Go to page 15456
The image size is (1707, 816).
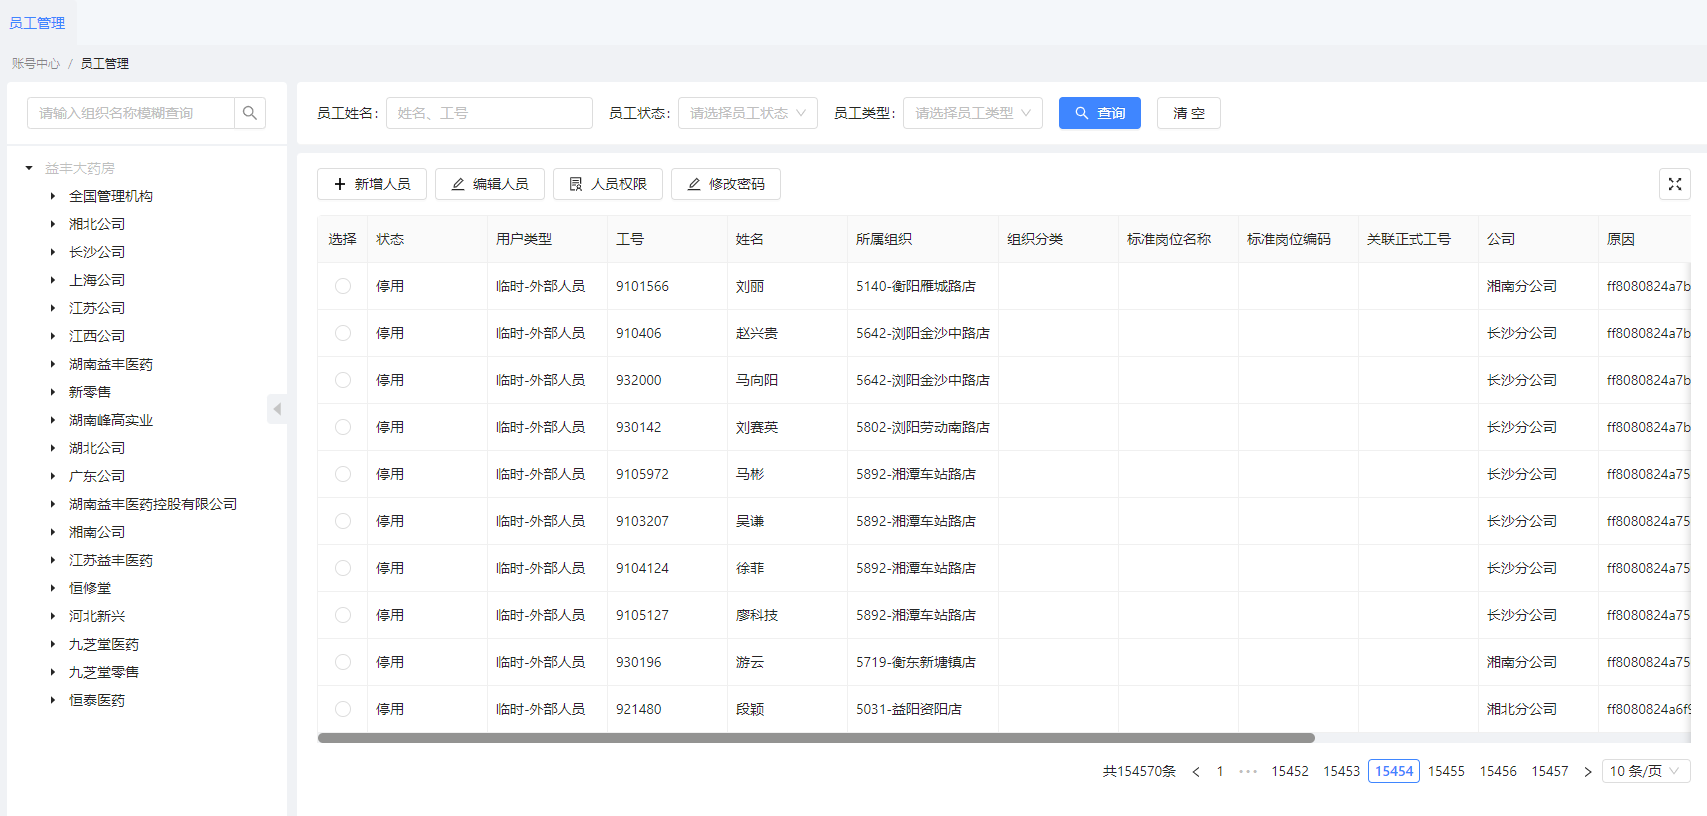tap(1498, 771)
